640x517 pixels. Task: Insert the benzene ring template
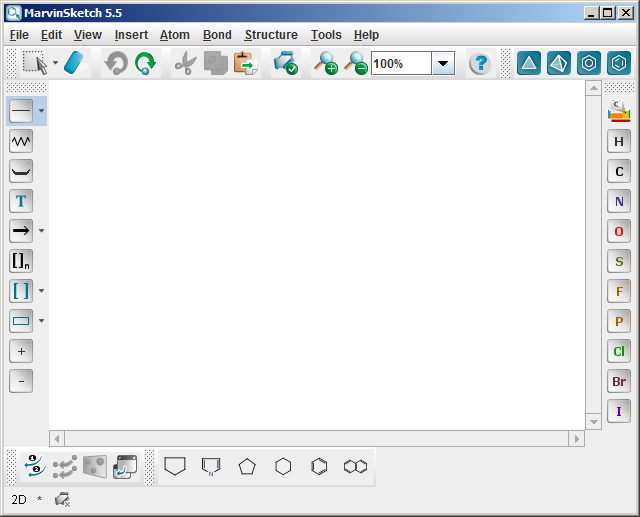319,466
